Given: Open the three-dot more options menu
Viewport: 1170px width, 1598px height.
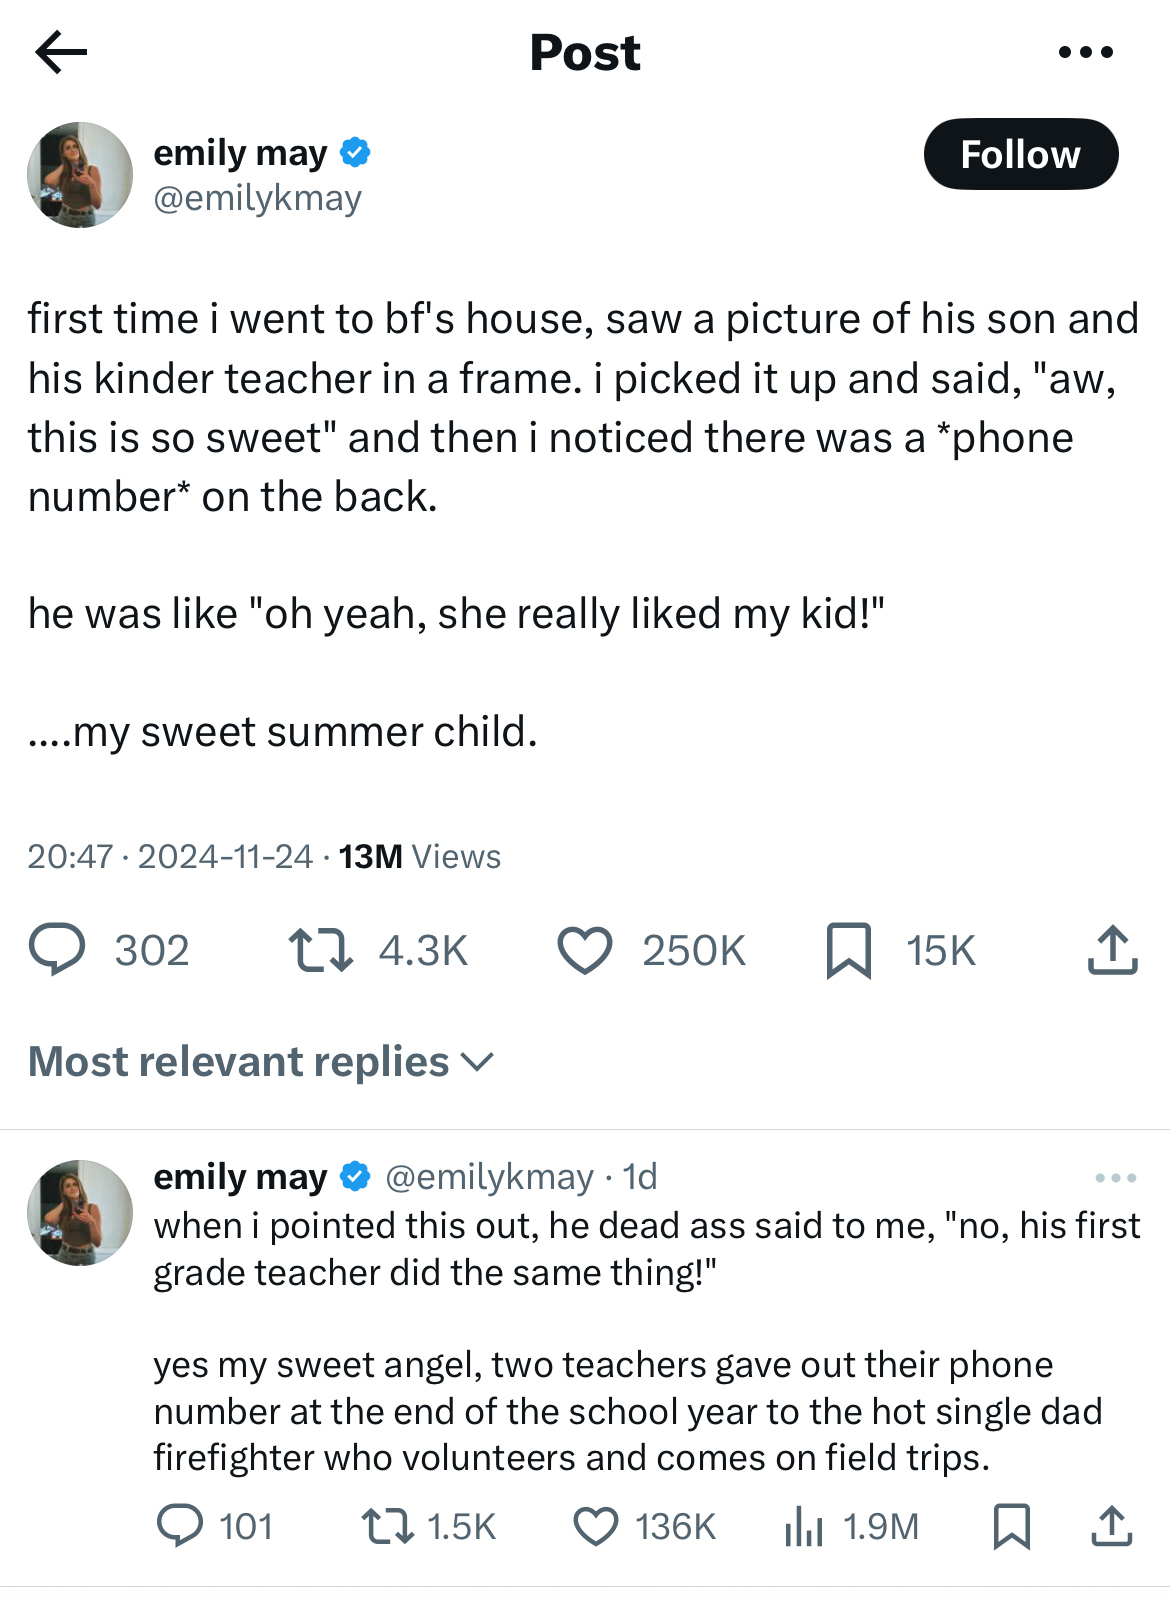Looking at the screenshot, I should point(1086,52).
